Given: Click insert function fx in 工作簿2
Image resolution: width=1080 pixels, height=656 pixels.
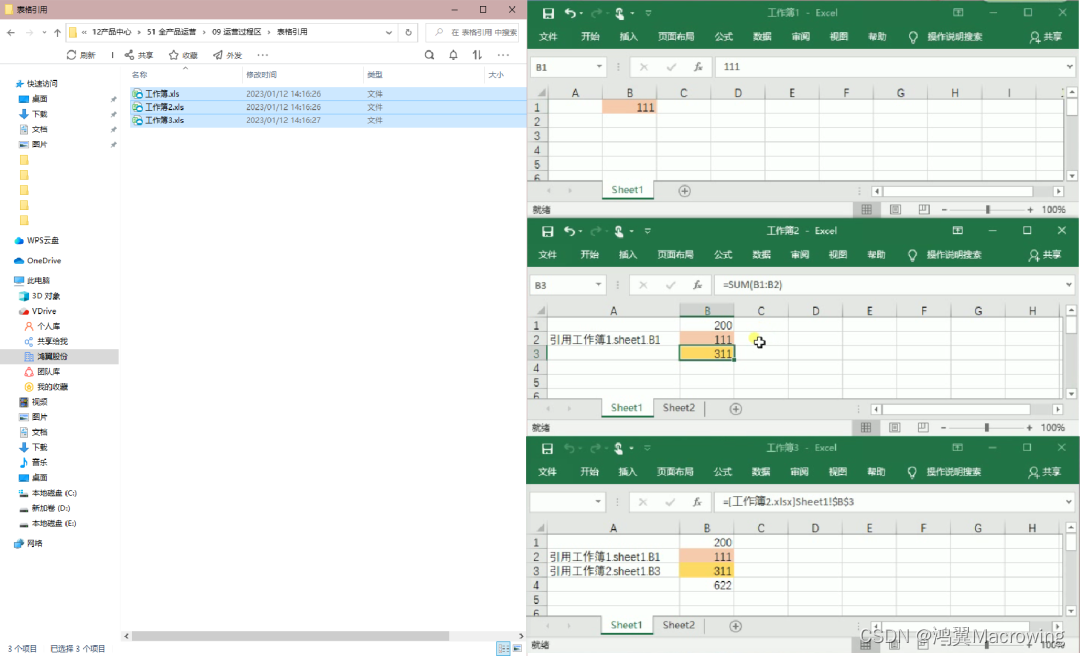Looking at the screenshot, I should click(698, 285).
